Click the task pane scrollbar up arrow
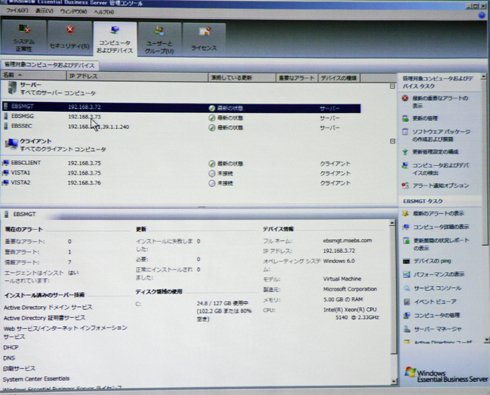This screenshot has width=490, height=395. point(485,77)
